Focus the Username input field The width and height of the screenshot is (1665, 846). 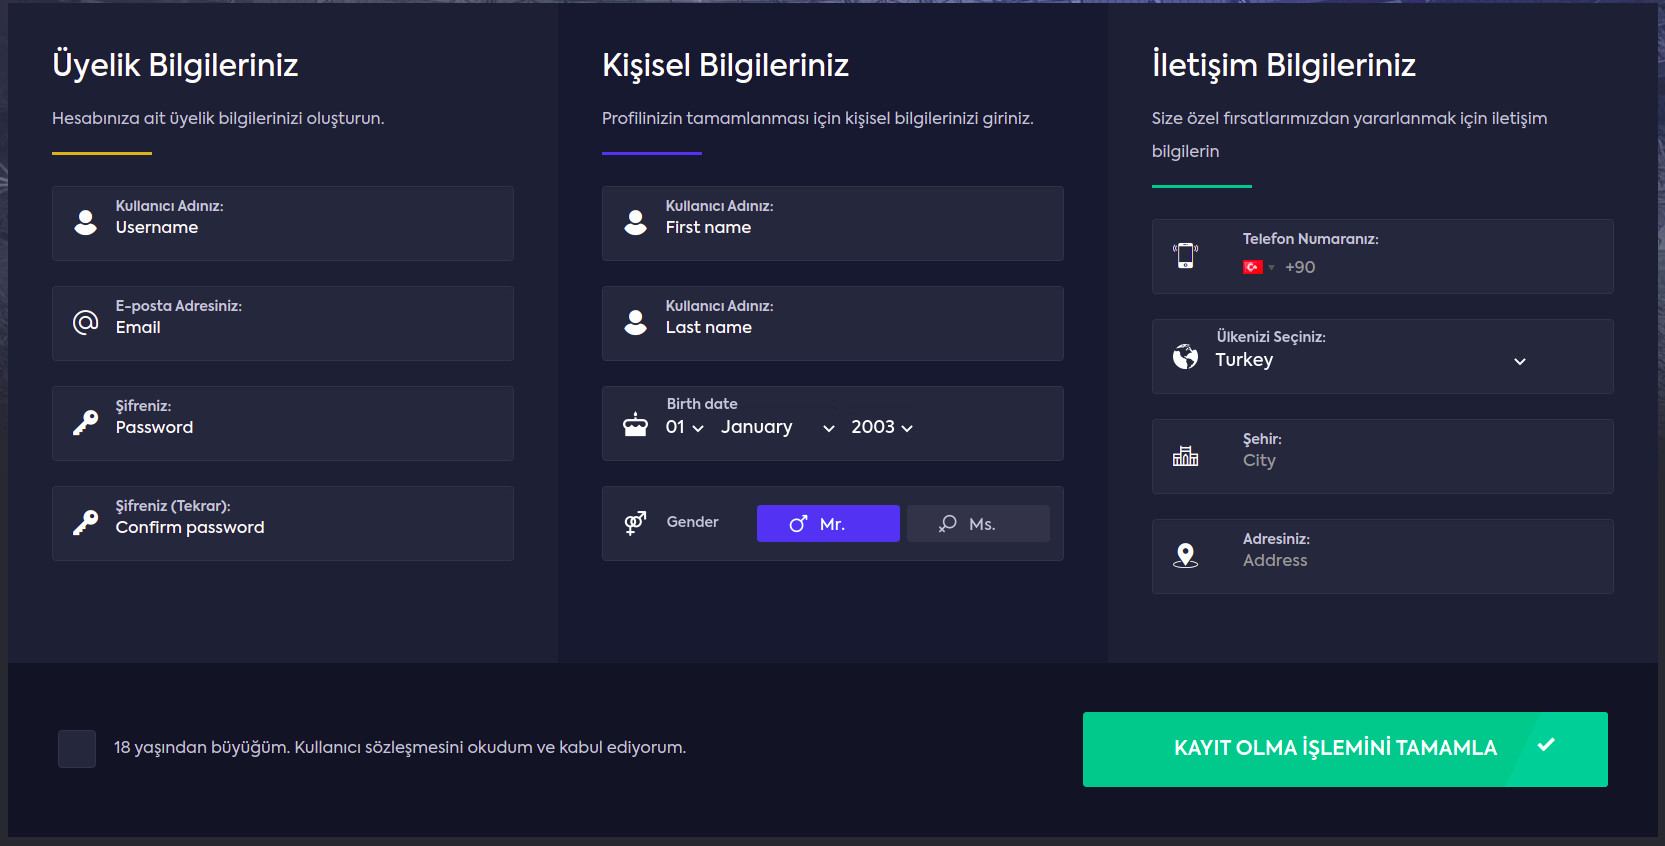(x=283, y=223)
